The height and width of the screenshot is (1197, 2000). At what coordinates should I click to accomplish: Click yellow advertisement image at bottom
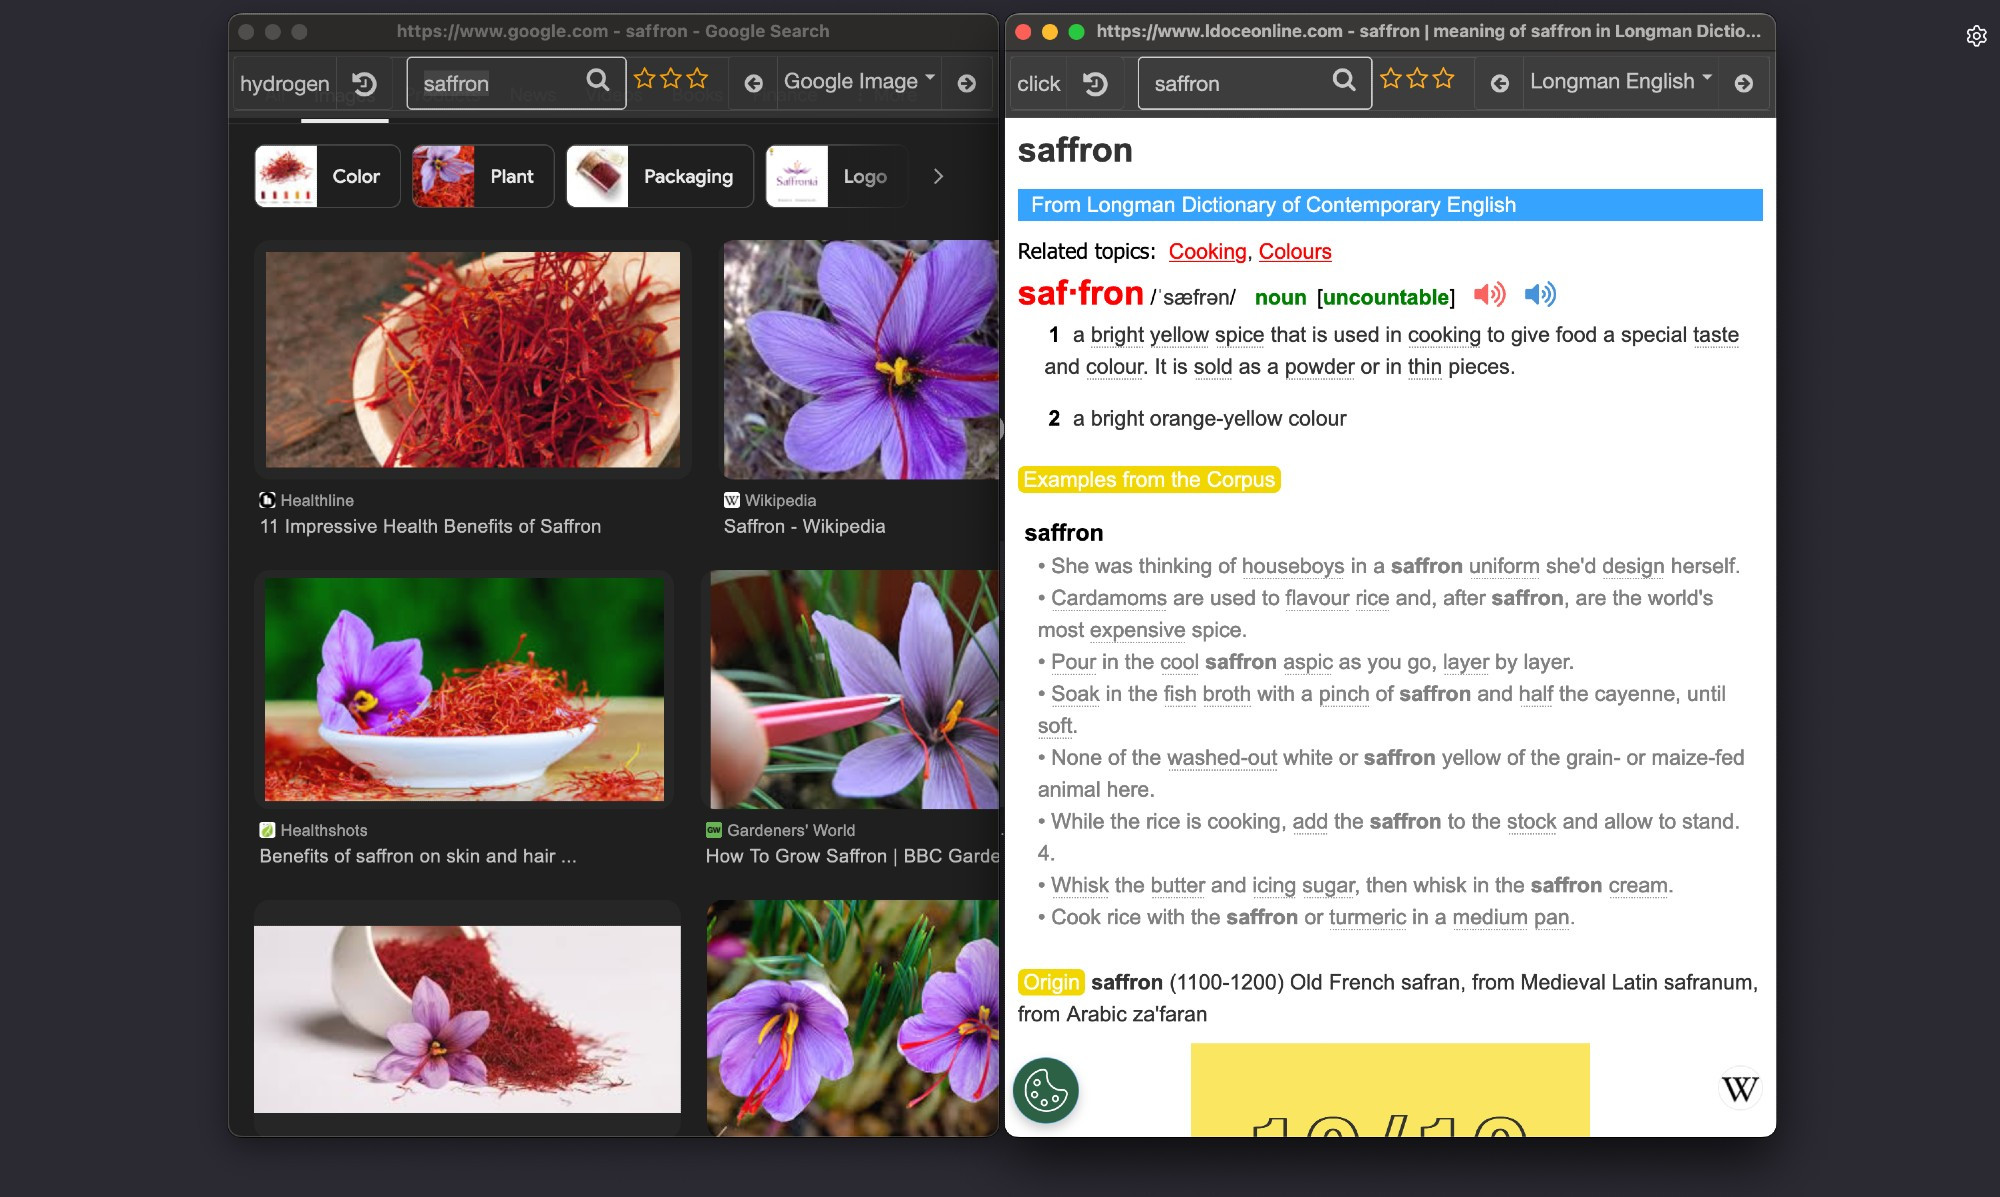1390,1090
